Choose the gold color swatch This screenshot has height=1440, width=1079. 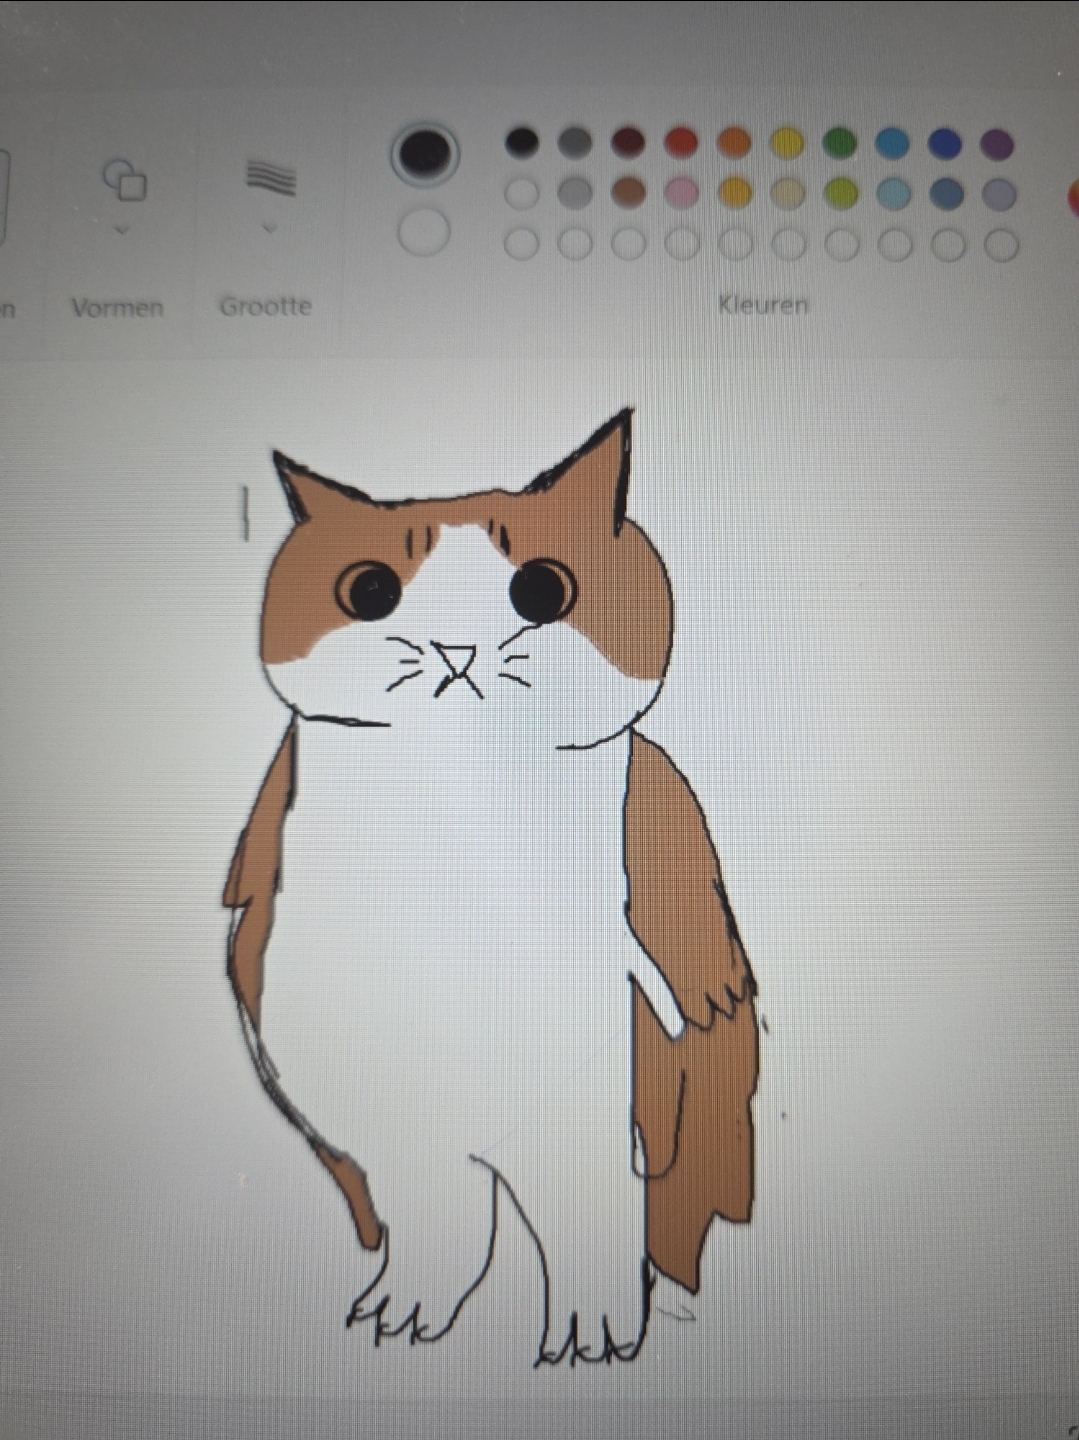735,193
